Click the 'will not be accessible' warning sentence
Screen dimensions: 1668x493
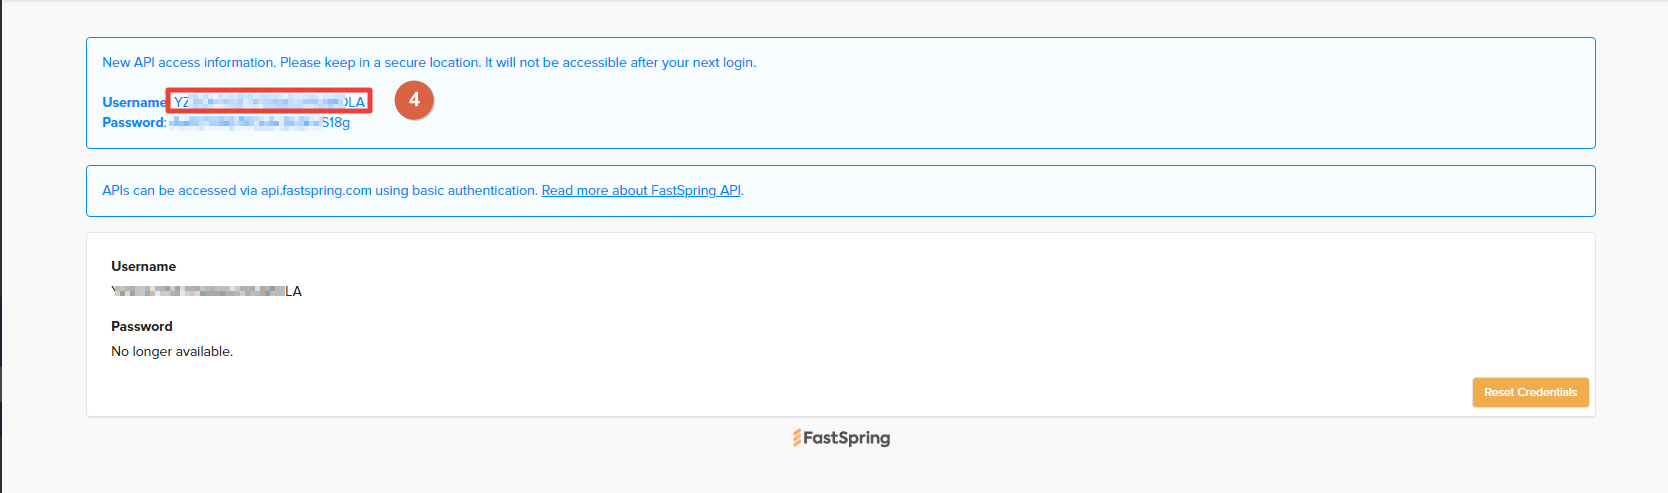[620, 62]
